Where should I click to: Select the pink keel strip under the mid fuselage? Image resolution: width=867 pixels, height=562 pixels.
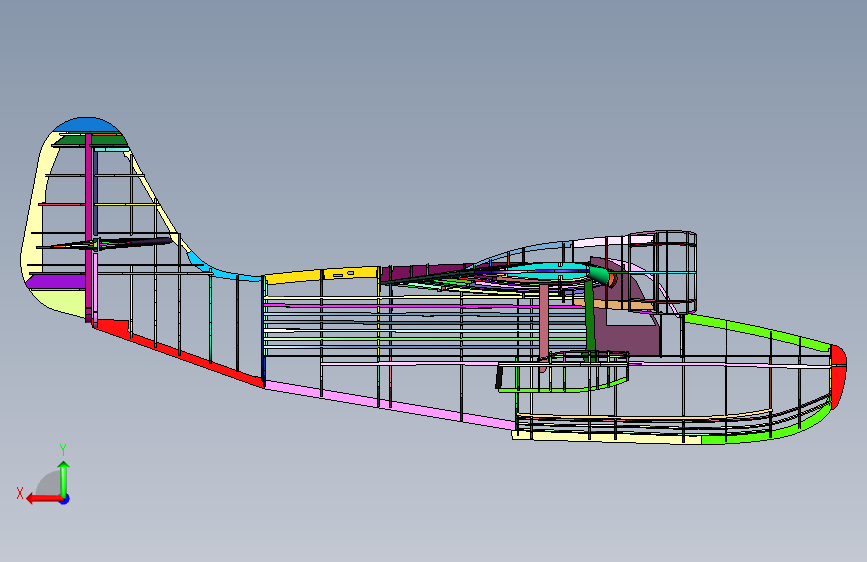click(x=389, y=405)
